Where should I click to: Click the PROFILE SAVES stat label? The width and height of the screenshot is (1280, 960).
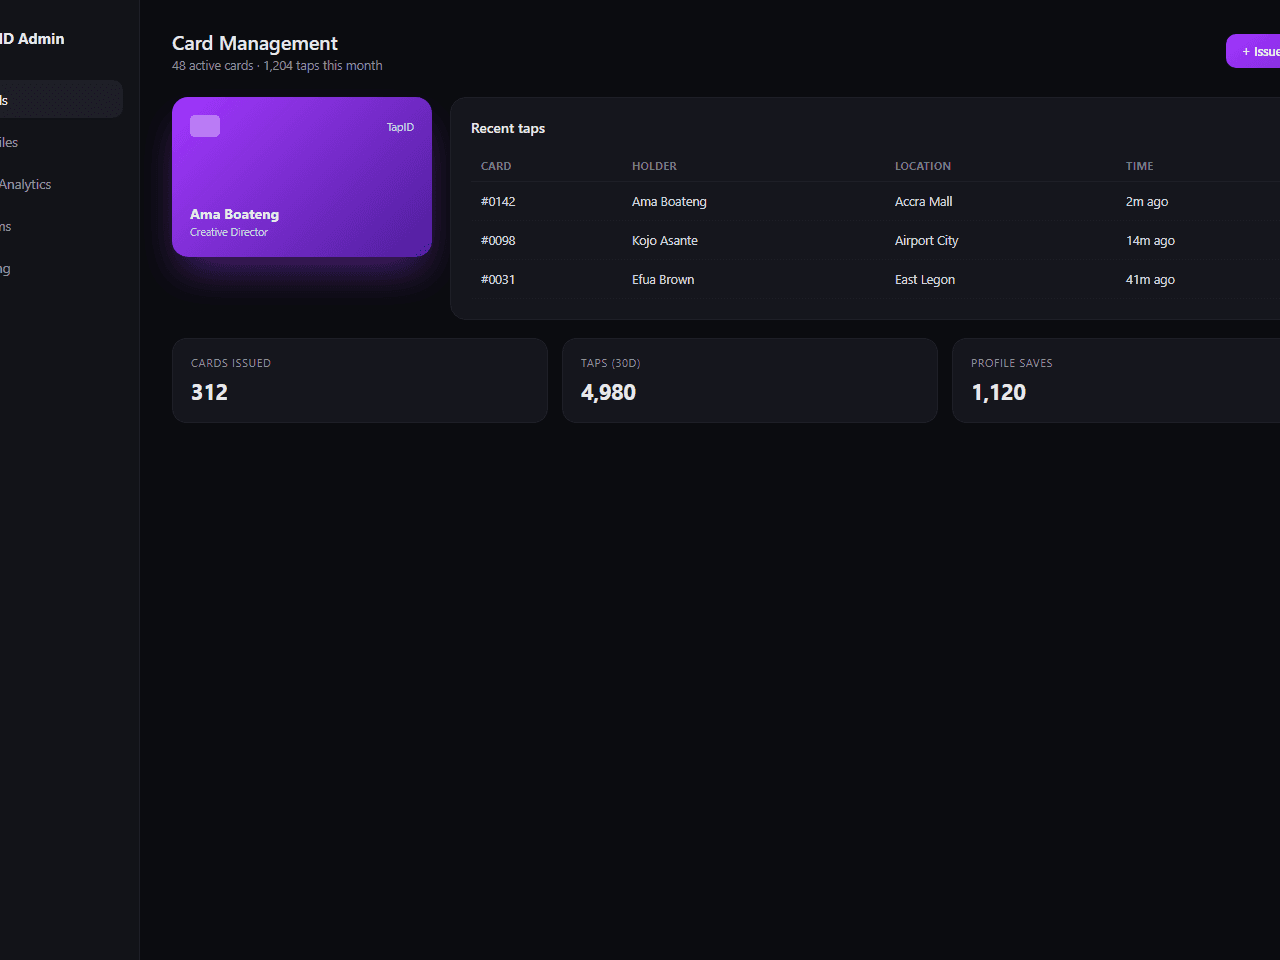point(1012,363)
